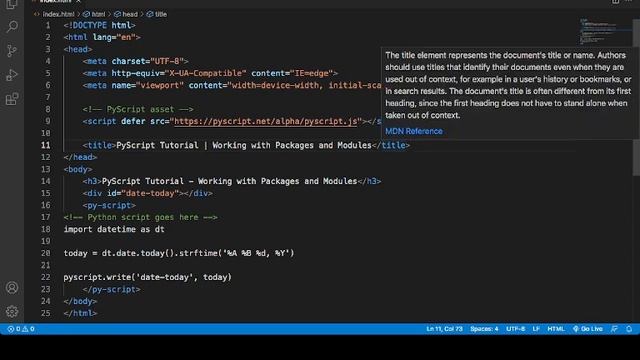Image resolution: width=640 pixels, height=360 pixels.
Task: Click the 'PyScript asset' comment
Action: (138, 109)
